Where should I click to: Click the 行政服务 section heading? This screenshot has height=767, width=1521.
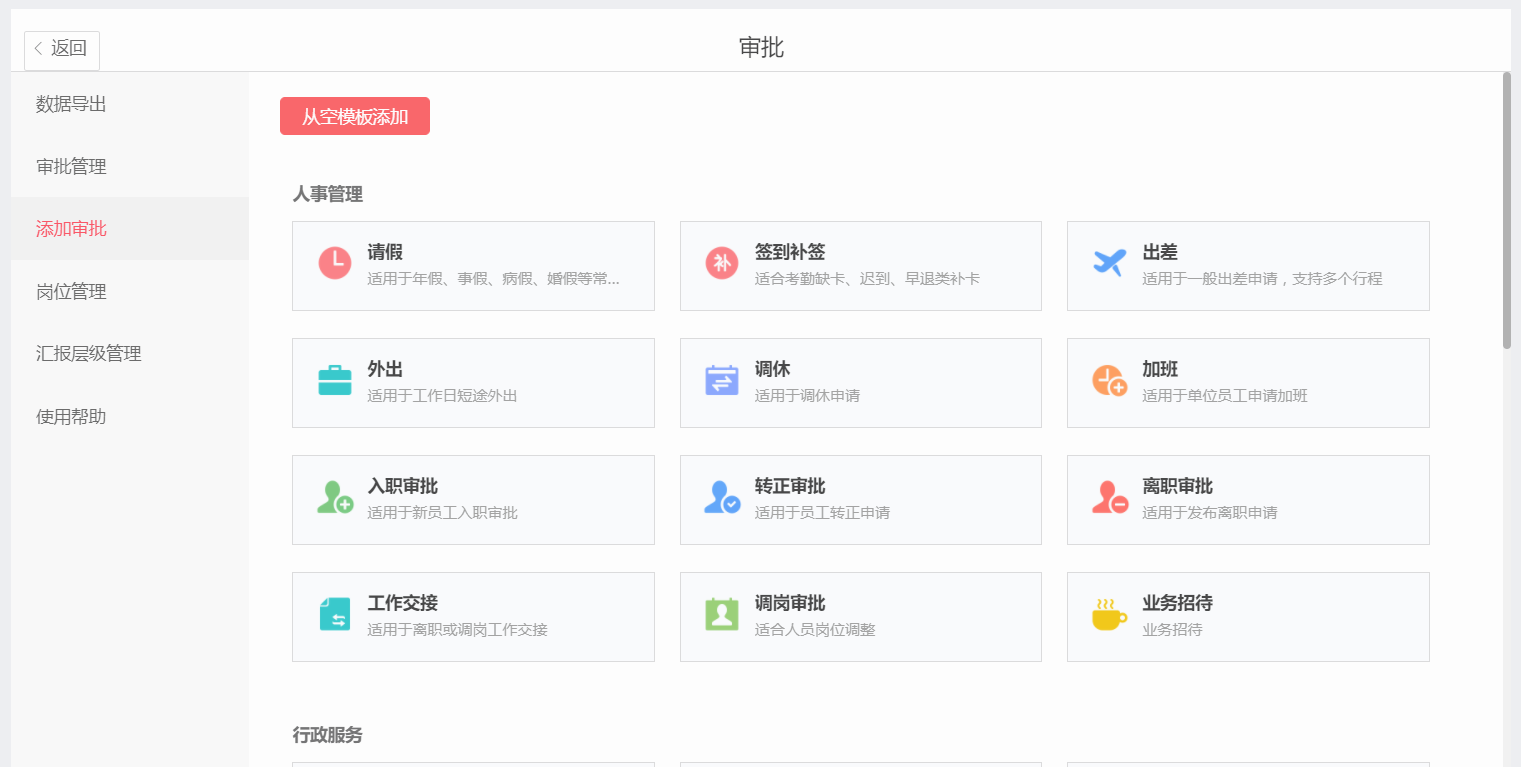coord(327,735)
